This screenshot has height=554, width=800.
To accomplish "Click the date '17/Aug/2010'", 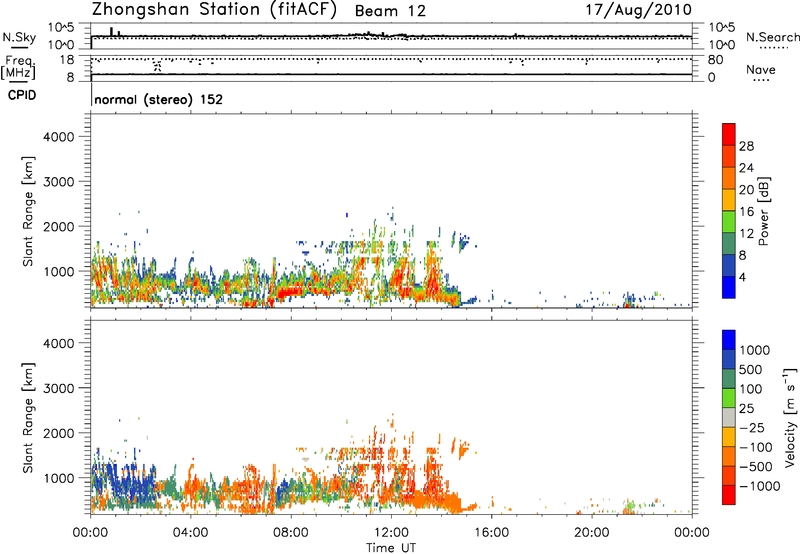I will coord(638,10).
